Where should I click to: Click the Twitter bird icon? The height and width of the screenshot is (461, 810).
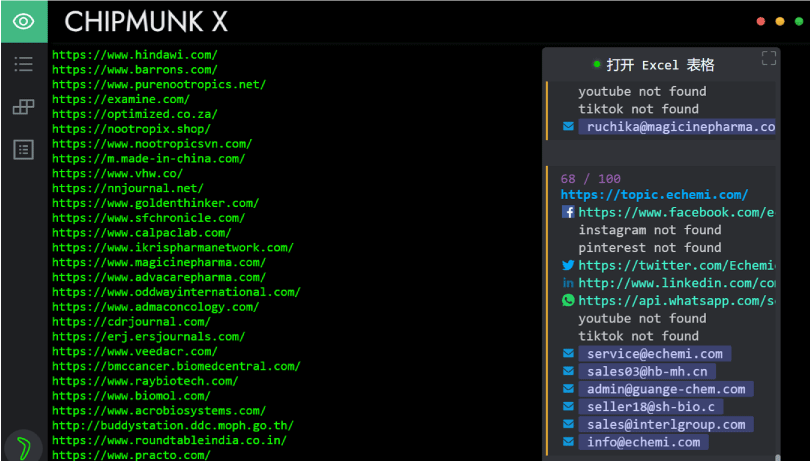568,265
